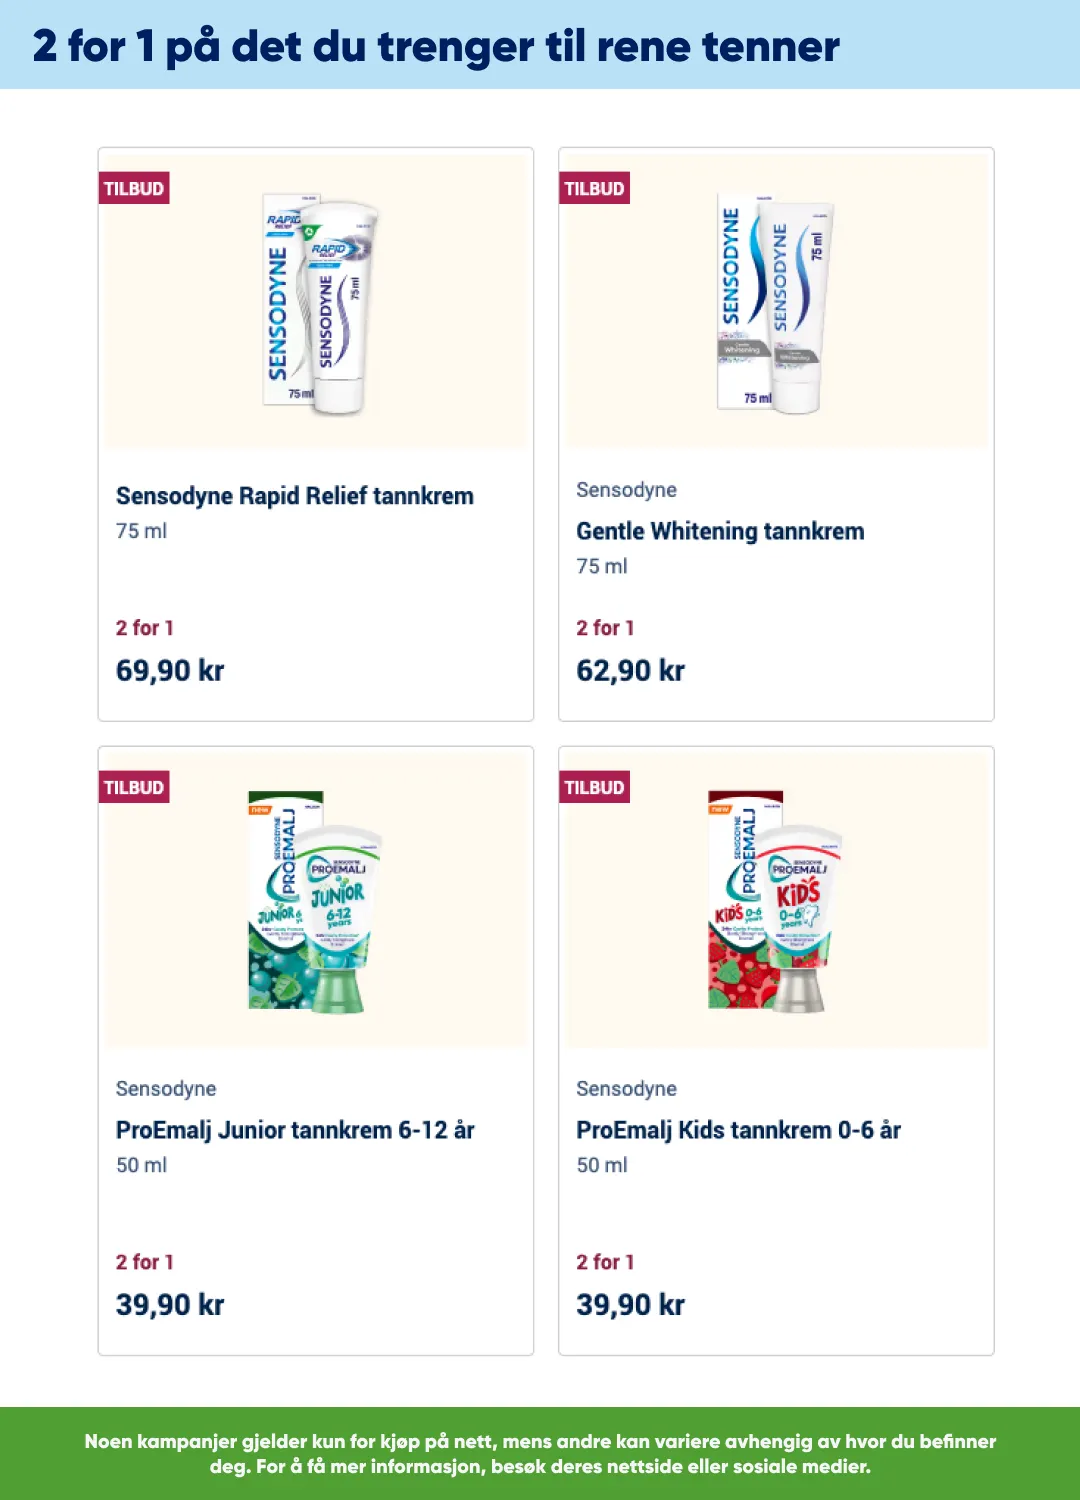Click TILBUD badge on ProEmalj Kids card
The width and height of the screenshot is (1080, 1500).
tap(594, 787)
